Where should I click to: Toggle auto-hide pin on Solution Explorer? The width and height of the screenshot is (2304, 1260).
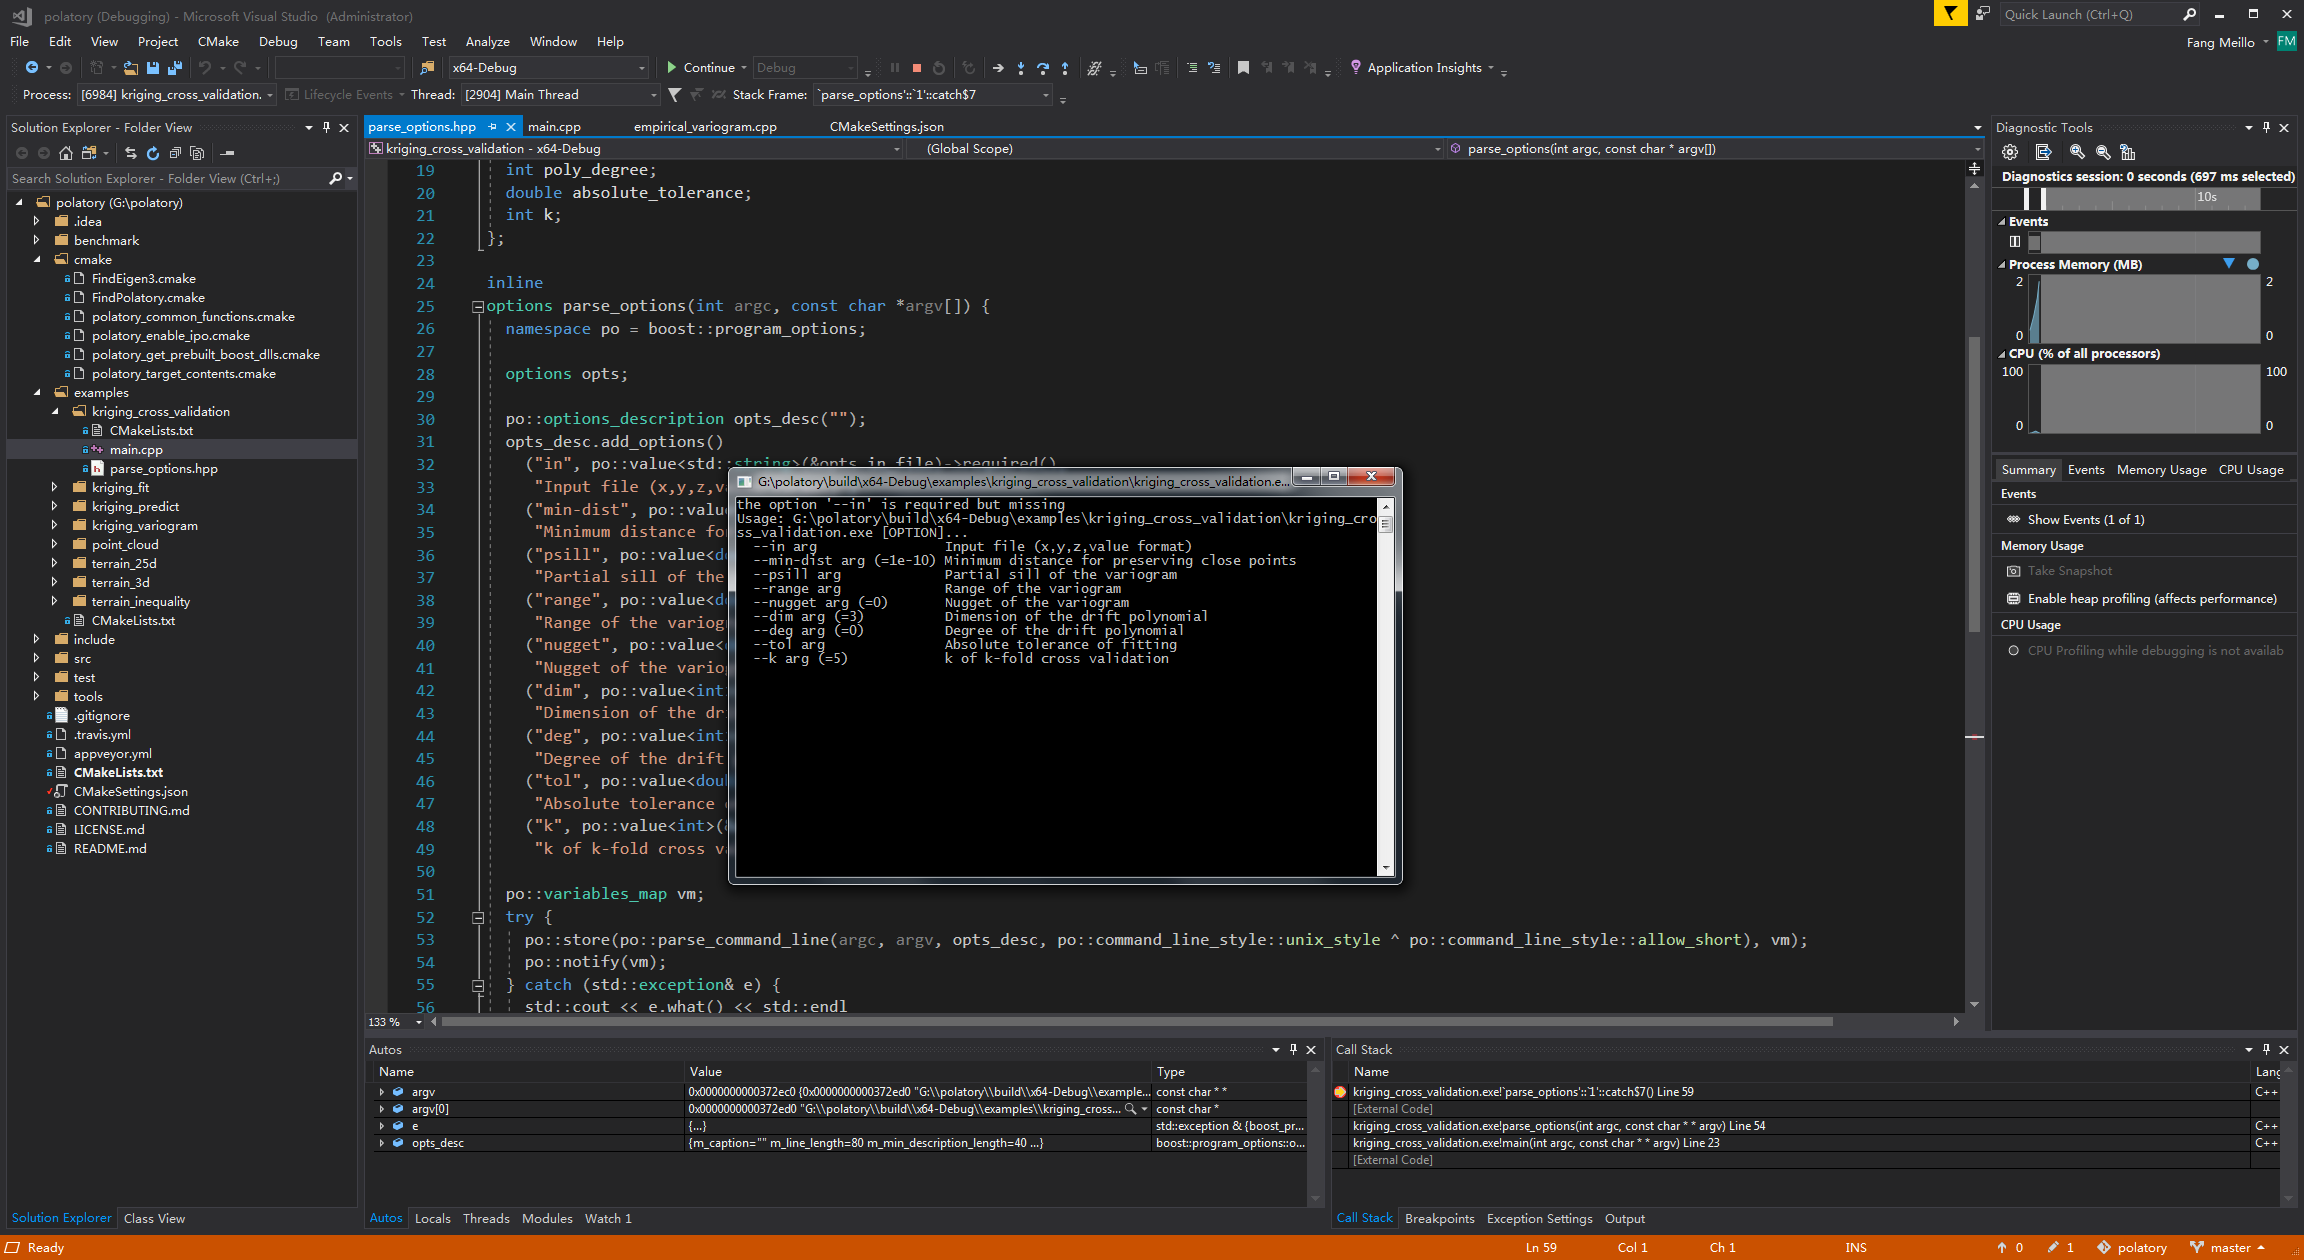(326, 128)
